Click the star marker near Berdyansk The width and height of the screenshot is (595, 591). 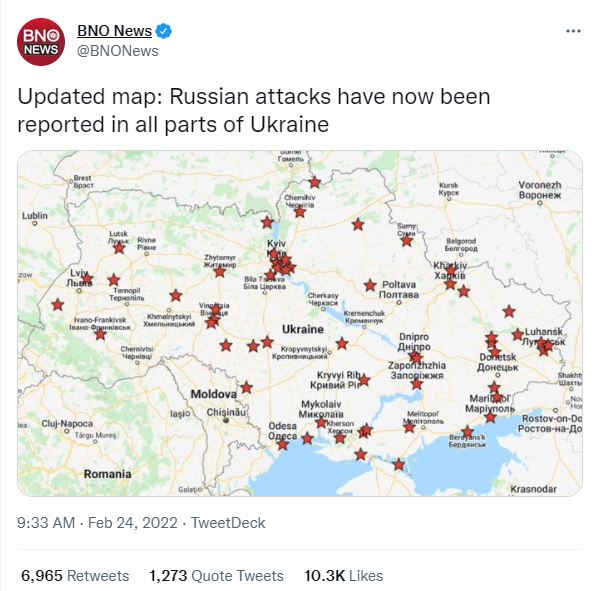[468, 432]
